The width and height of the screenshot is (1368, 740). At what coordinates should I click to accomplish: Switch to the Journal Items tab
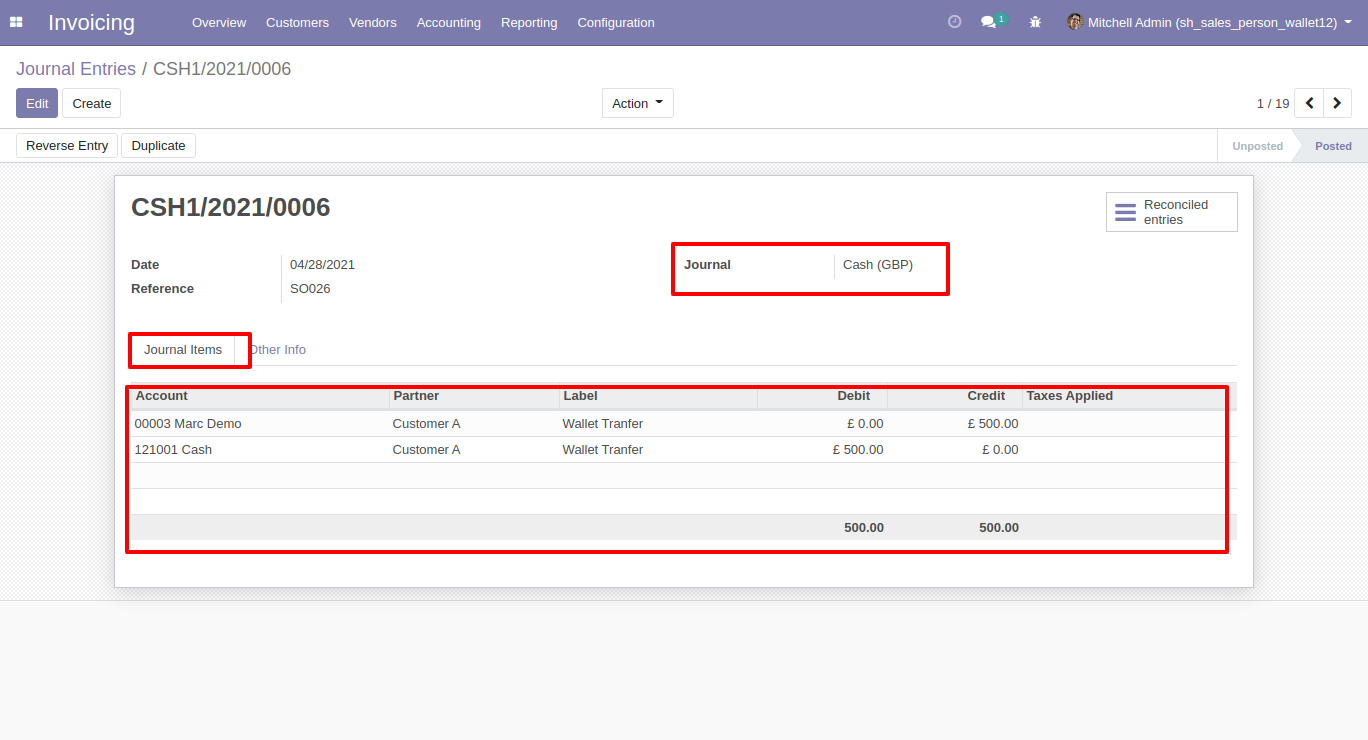click(x=183, y=350)
